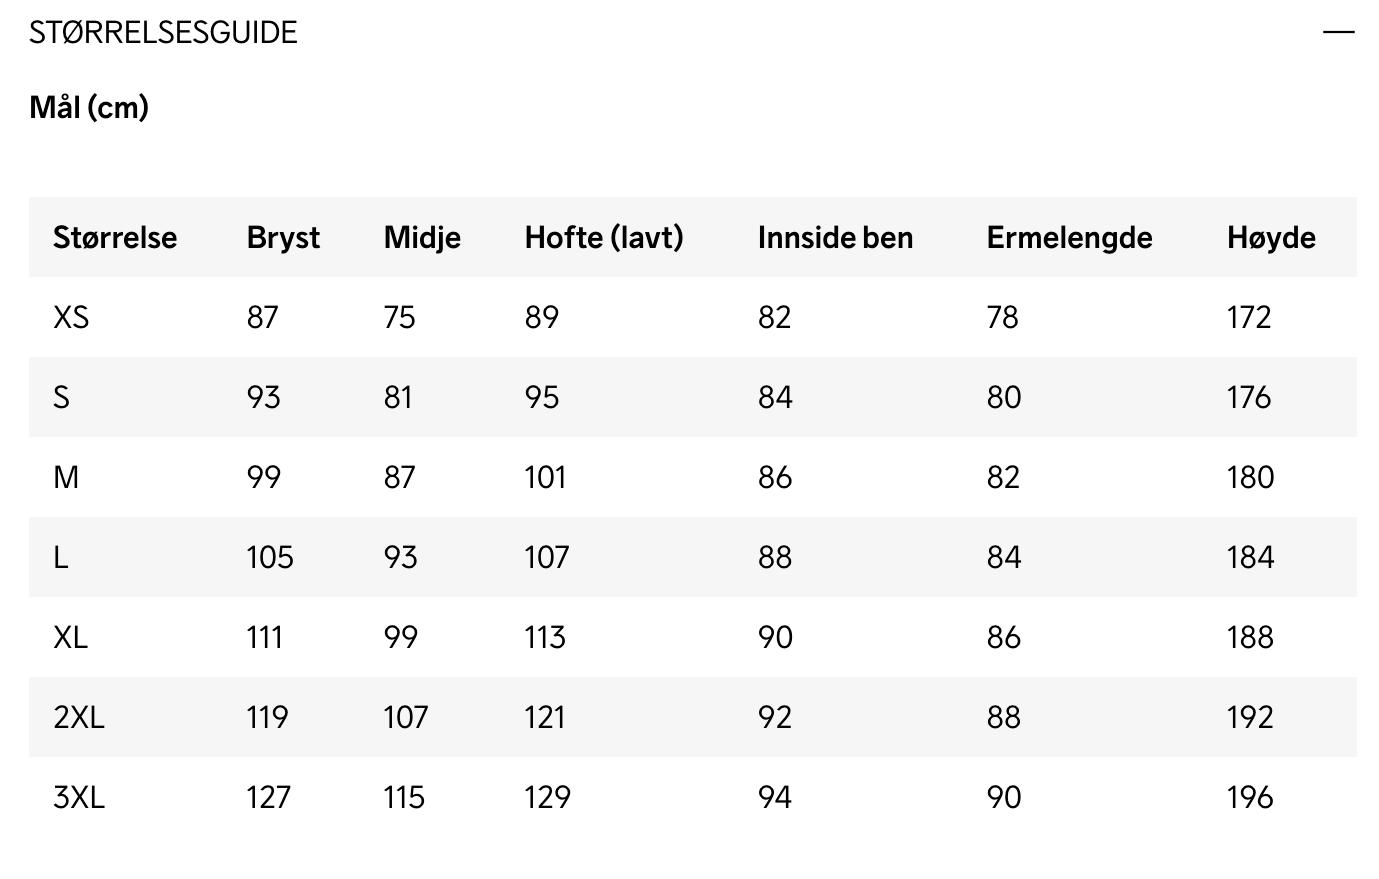
Task: Select the 2XL size row label
Action: click(x=79, y=717)
